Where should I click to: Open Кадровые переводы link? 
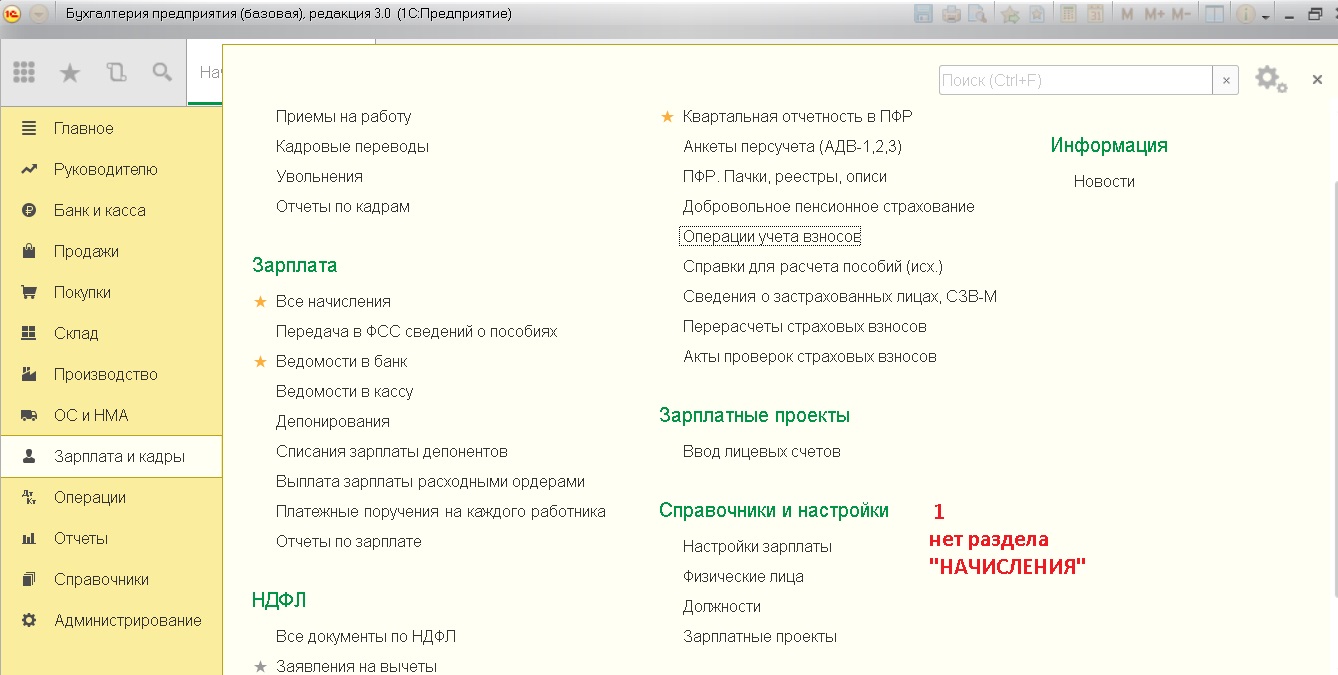tap(352, 147)
